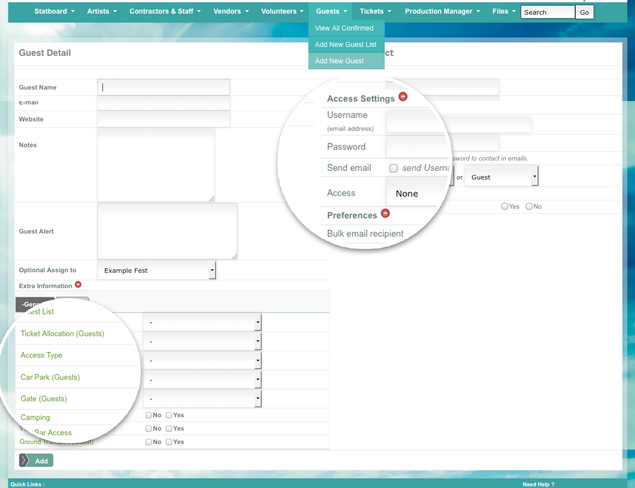Choose Add New Guest from Guests menu
This screenshot has height=488, width=635.
coord(340,61)
